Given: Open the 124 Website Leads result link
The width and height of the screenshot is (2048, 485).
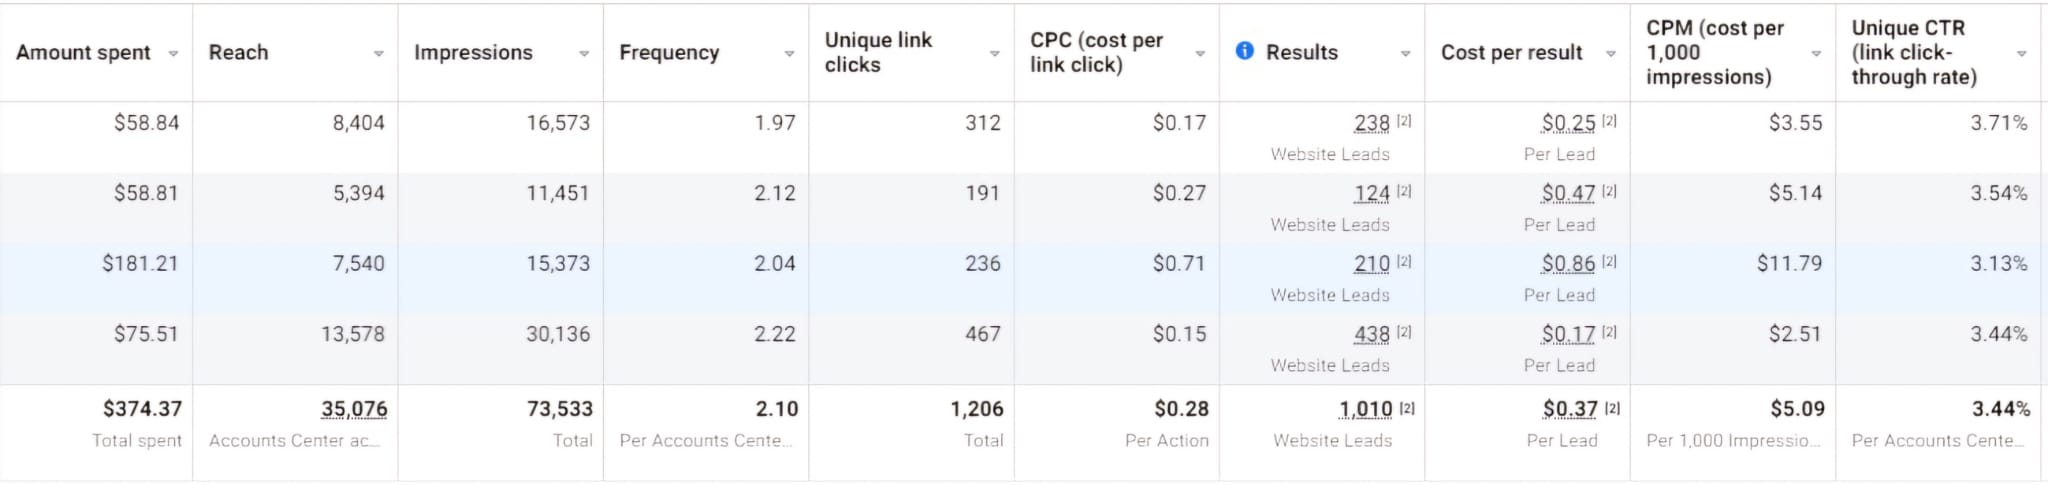Looking at the screenshot, I should tap(1372, 193).
